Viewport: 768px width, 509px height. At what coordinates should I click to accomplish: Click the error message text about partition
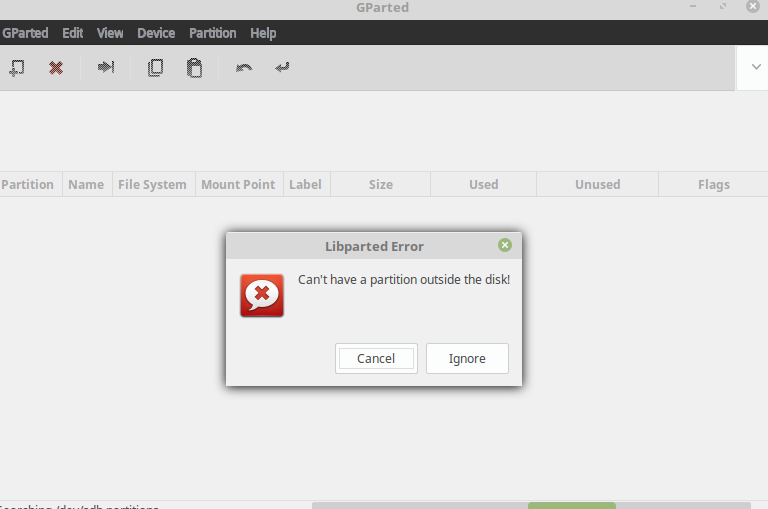(x=404, y=280)
